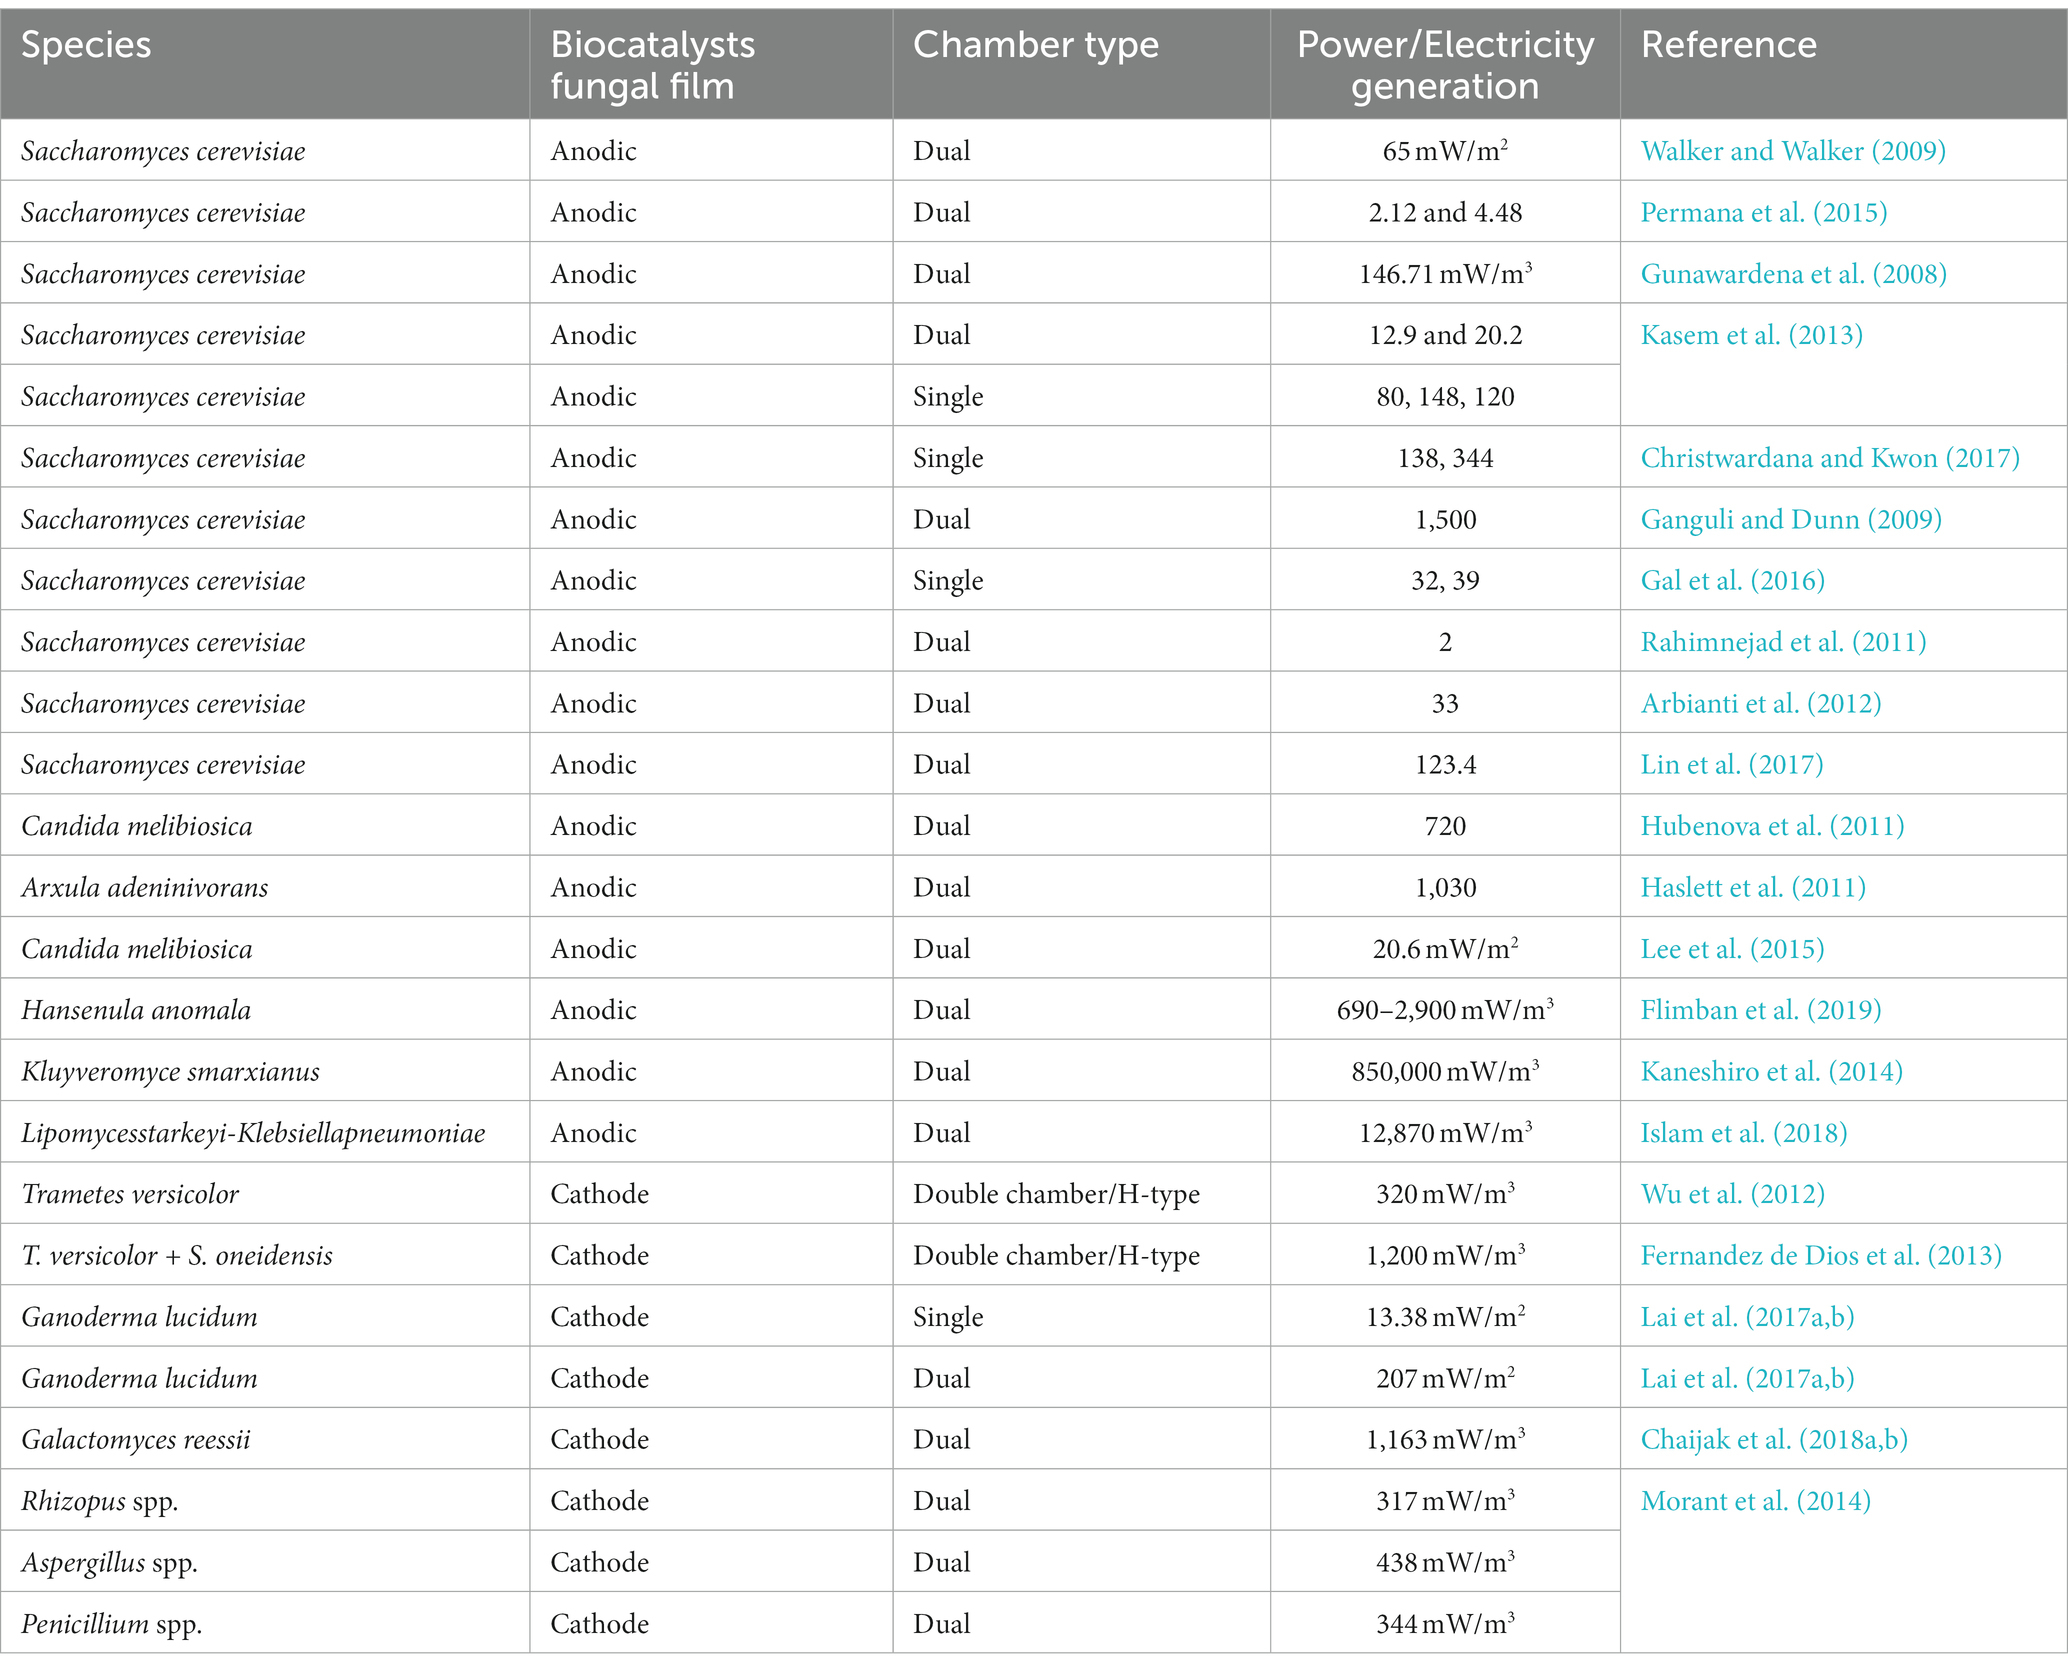The image size is (2068, 1671).
Task: Open the Morant et al. (2014) reference
Action: [1756, 1501]
